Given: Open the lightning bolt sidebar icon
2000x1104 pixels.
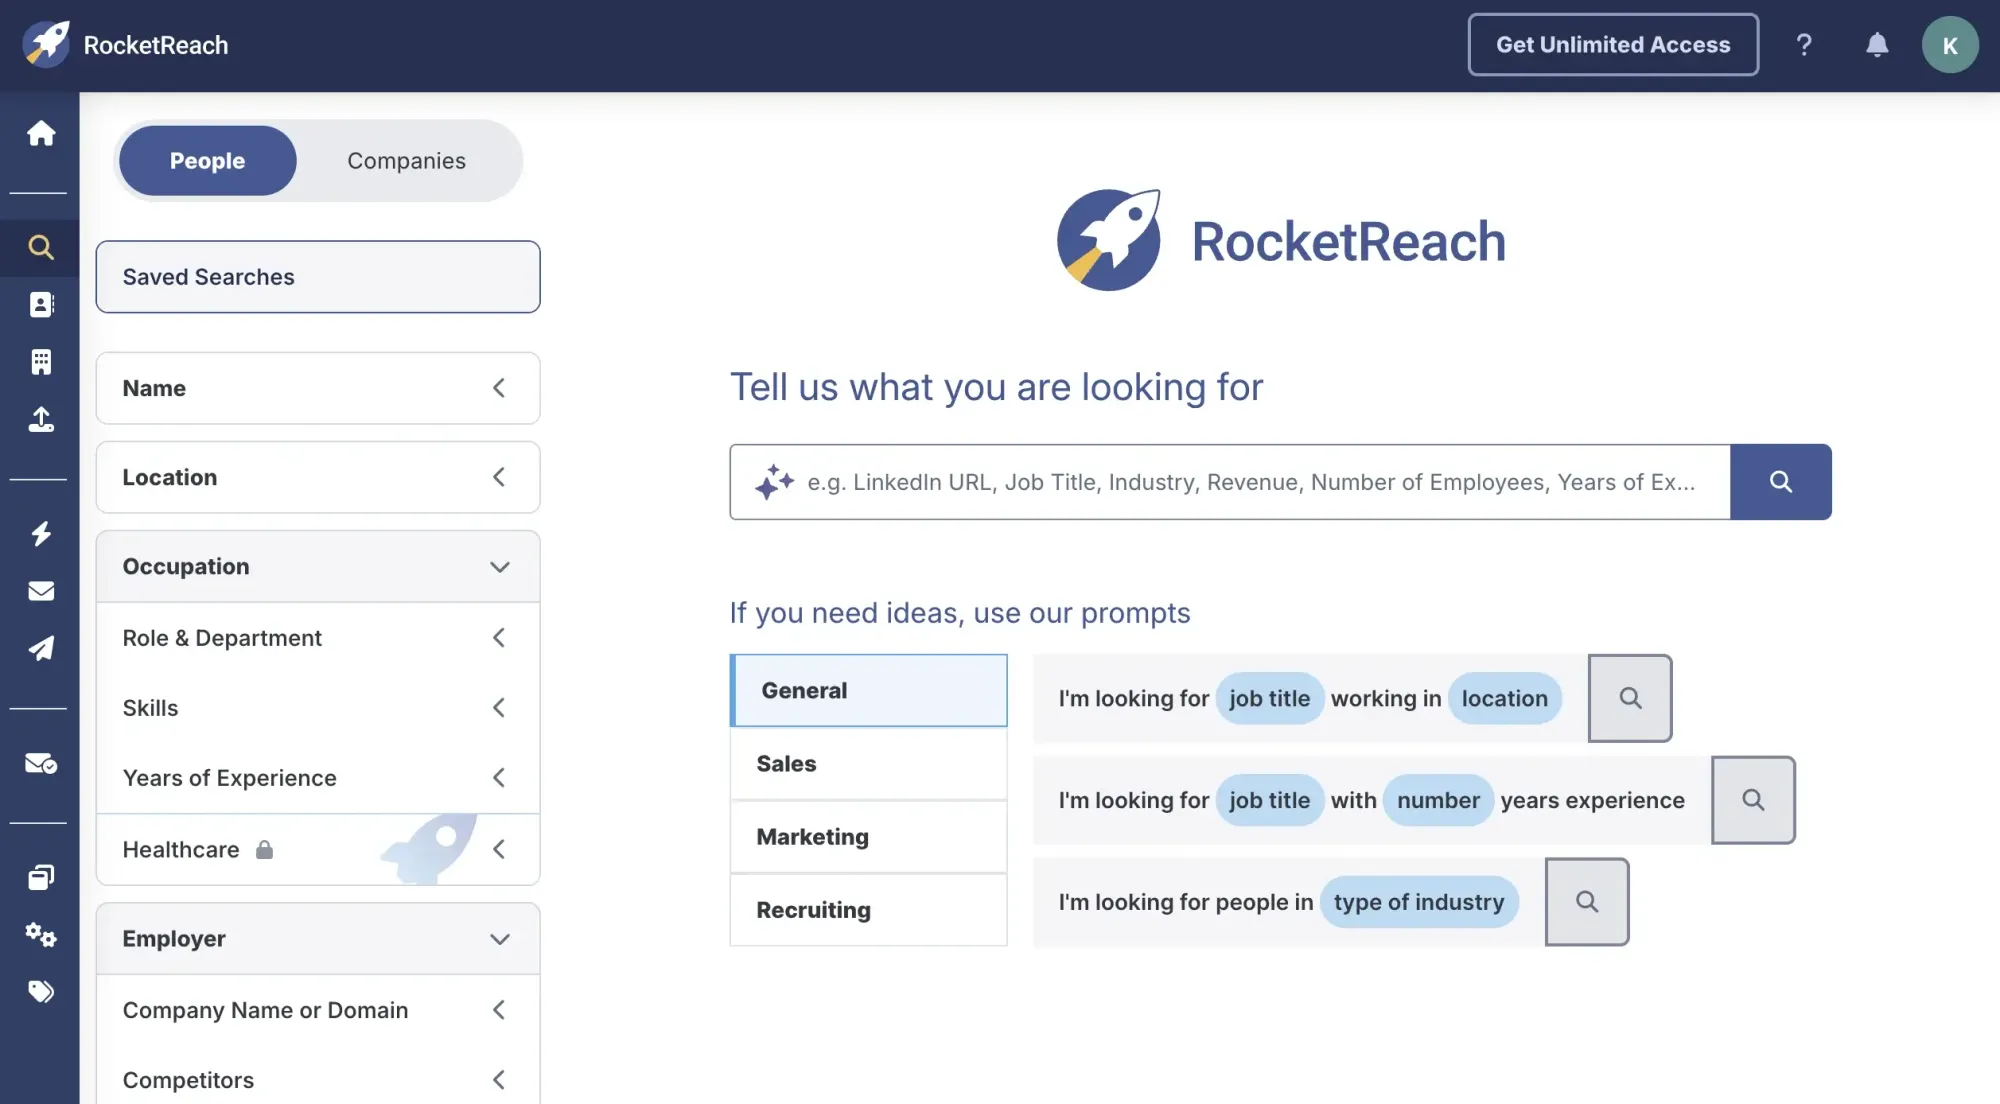Looking at the screenshot, I should click(40, 533).
